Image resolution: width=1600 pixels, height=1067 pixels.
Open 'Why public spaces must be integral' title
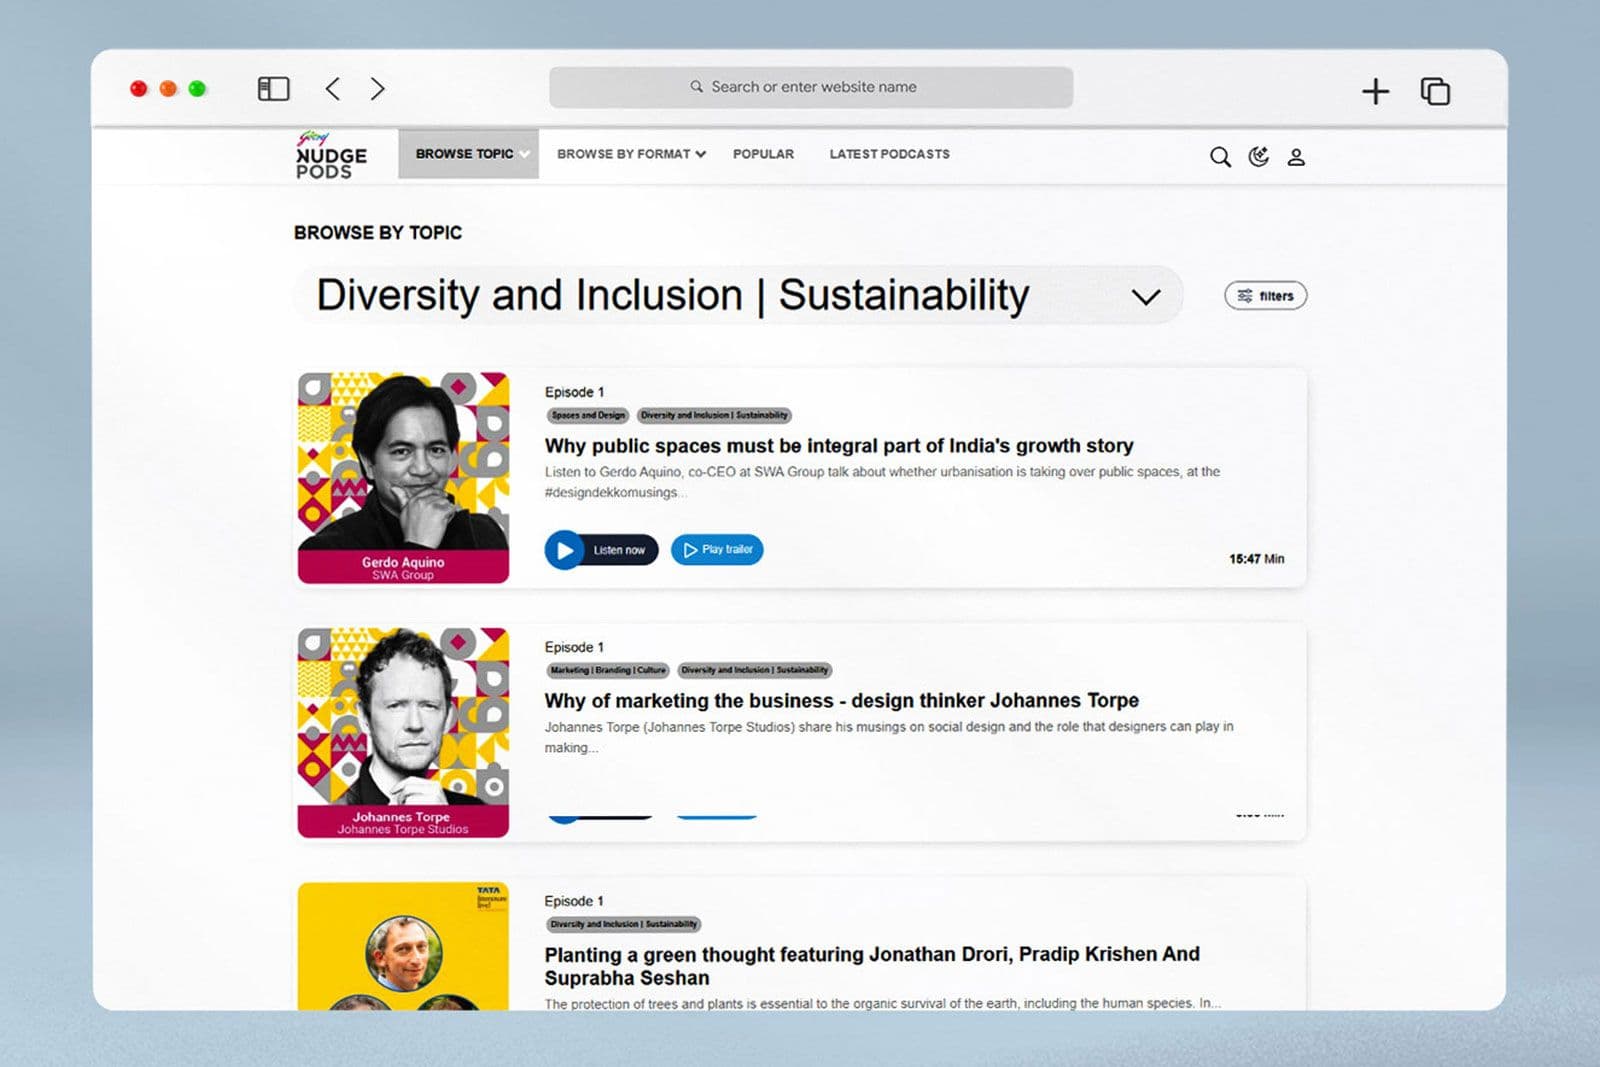pyautogui.click(x=839, y=446)
